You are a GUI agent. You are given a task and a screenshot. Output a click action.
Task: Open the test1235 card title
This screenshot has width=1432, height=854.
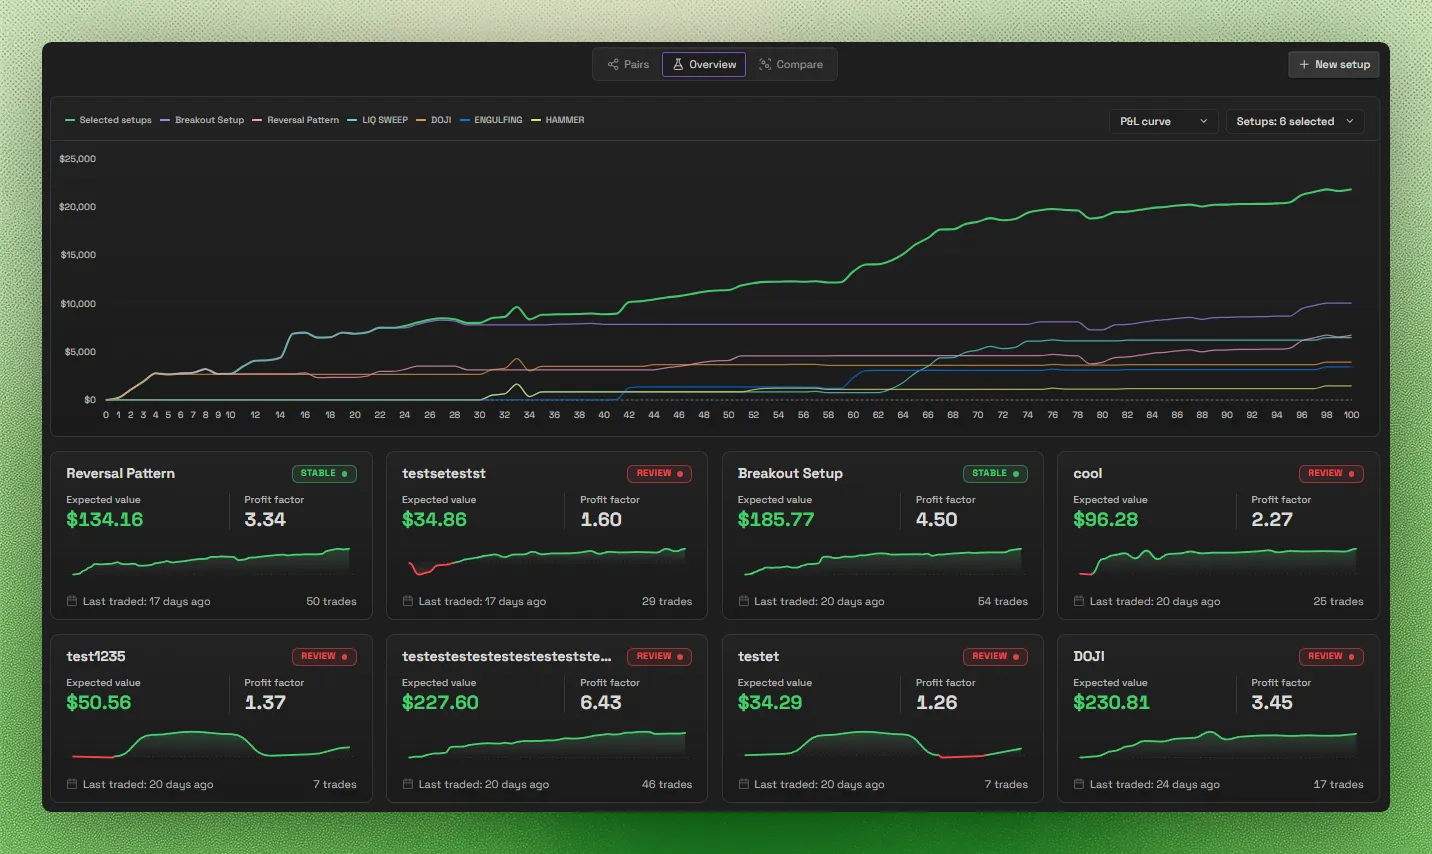pyautogui.click(x=96, y=656)
